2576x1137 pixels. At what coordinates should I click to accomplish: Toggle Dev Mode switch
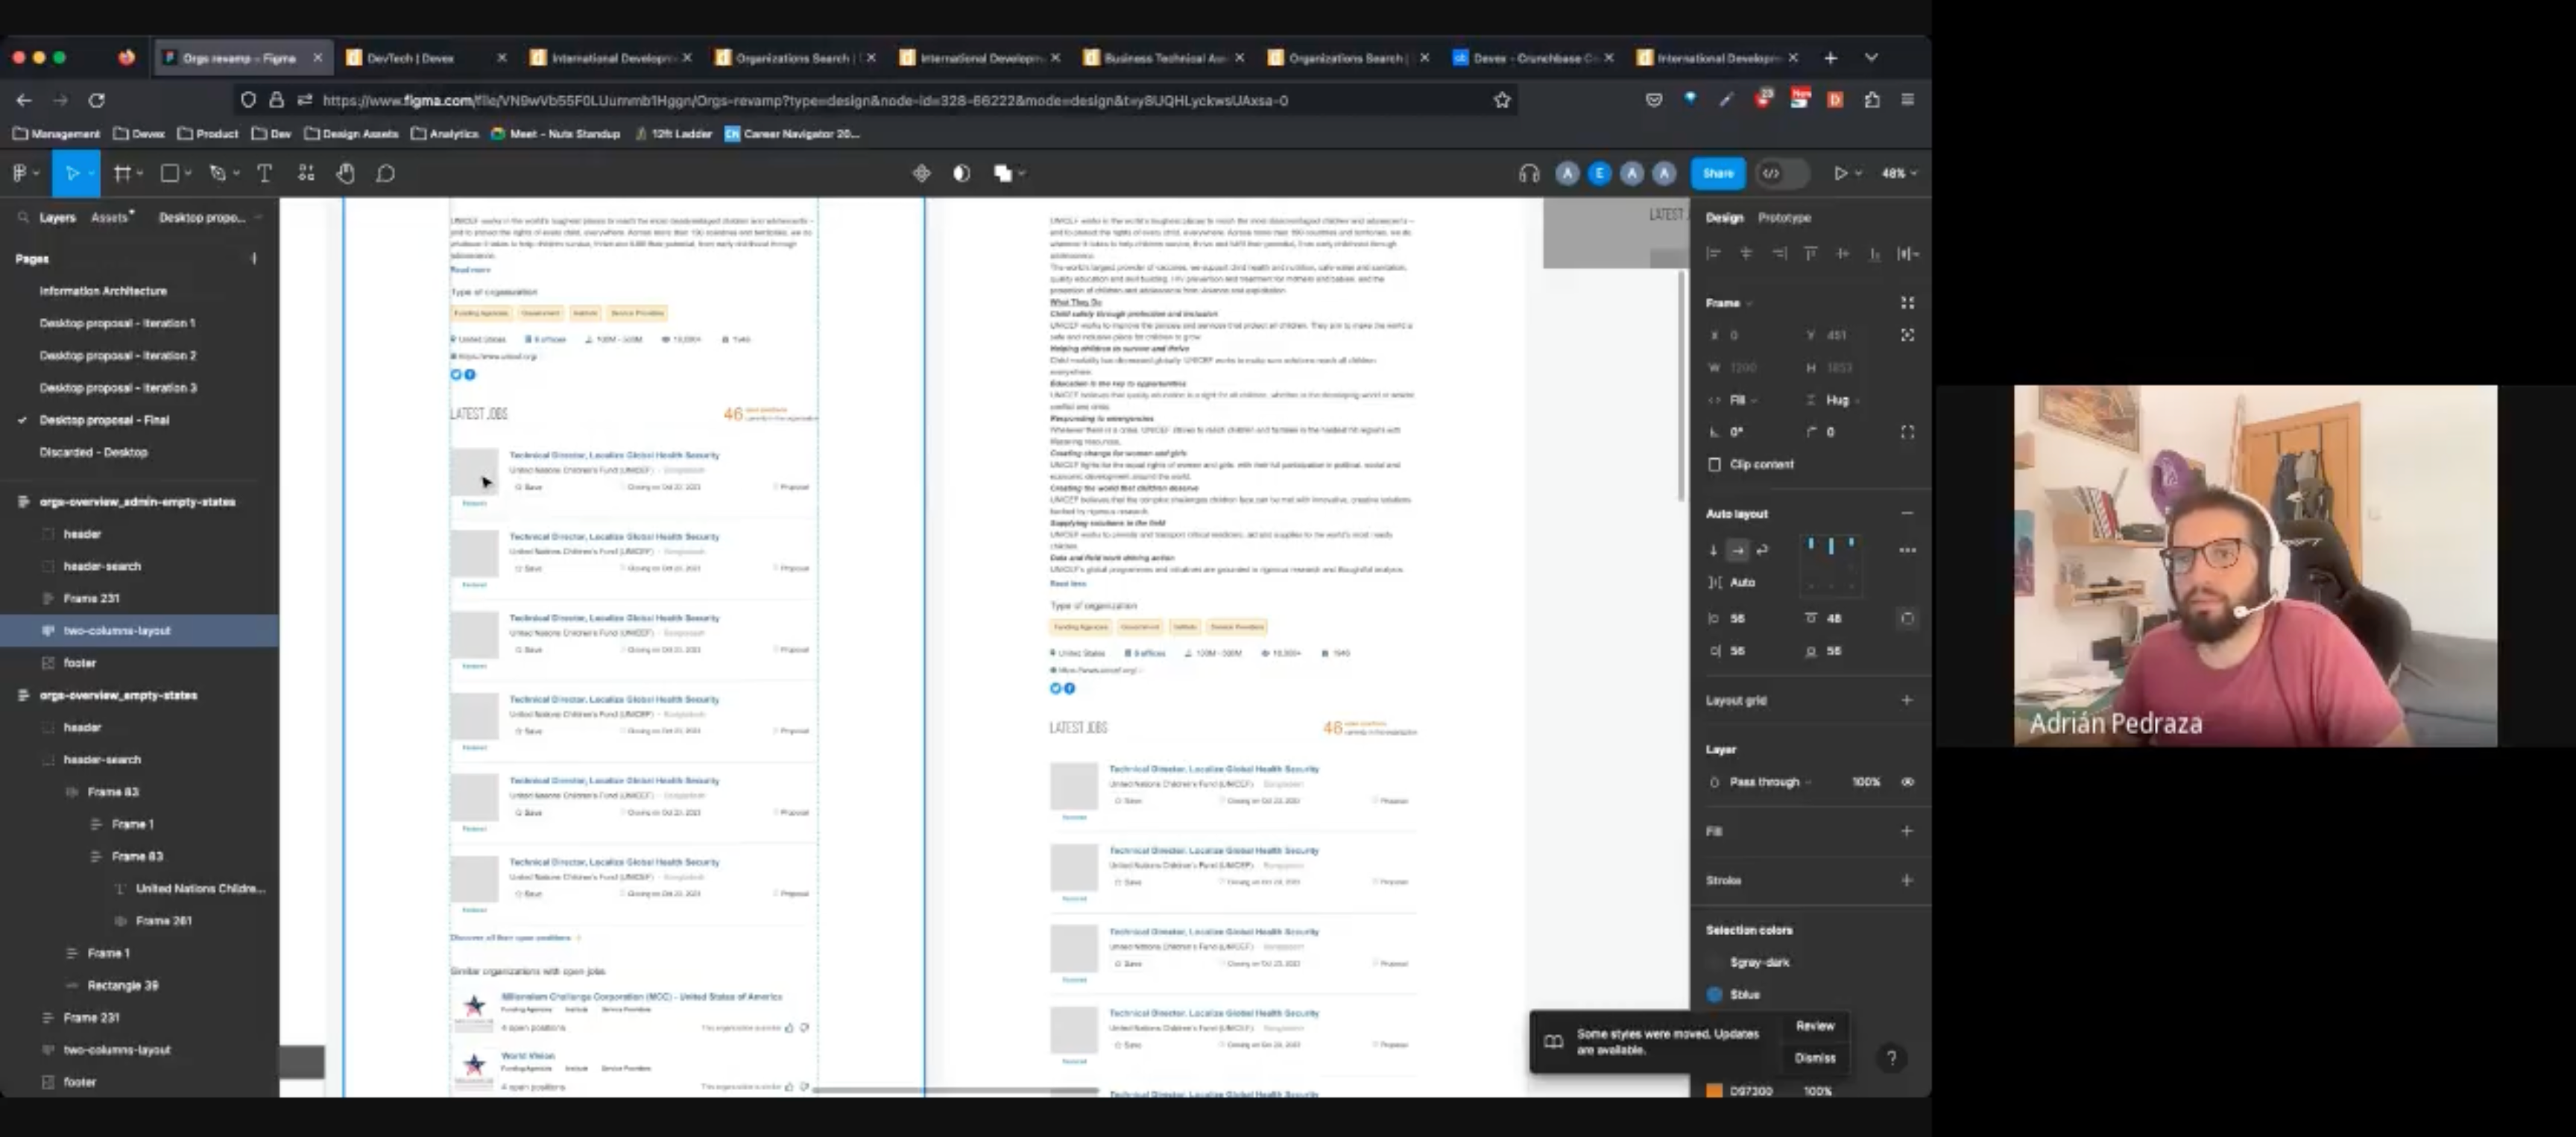click(1781, 174)
